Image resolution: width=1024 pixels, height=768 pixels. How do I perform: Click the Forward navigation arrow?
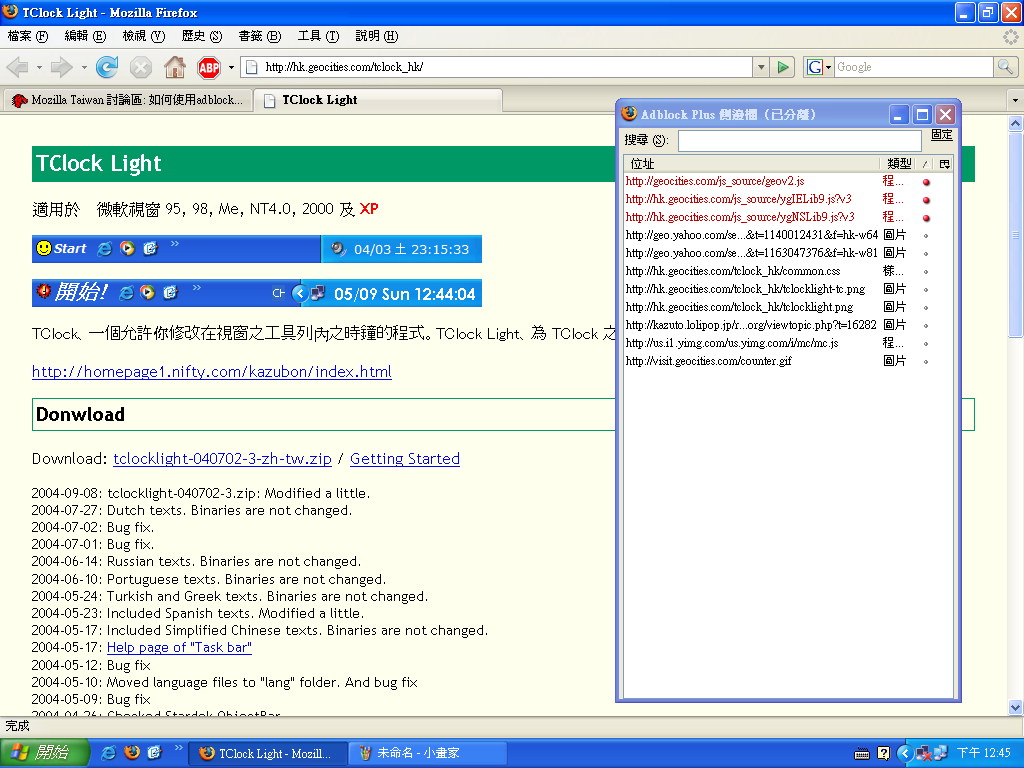tap(62, 67)
